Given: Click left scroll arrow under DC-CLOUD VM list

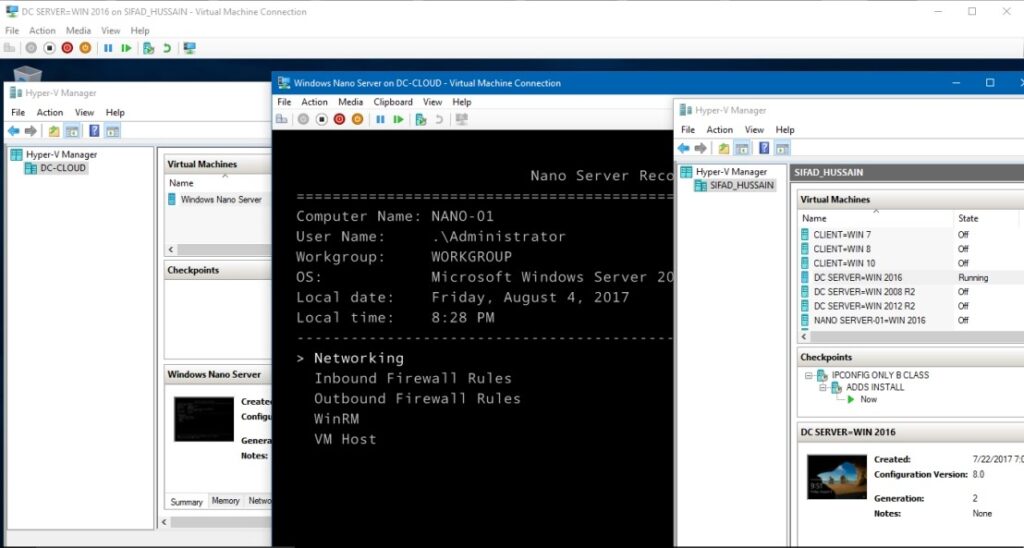Looking at the screenshot, I should click(171, 250).
